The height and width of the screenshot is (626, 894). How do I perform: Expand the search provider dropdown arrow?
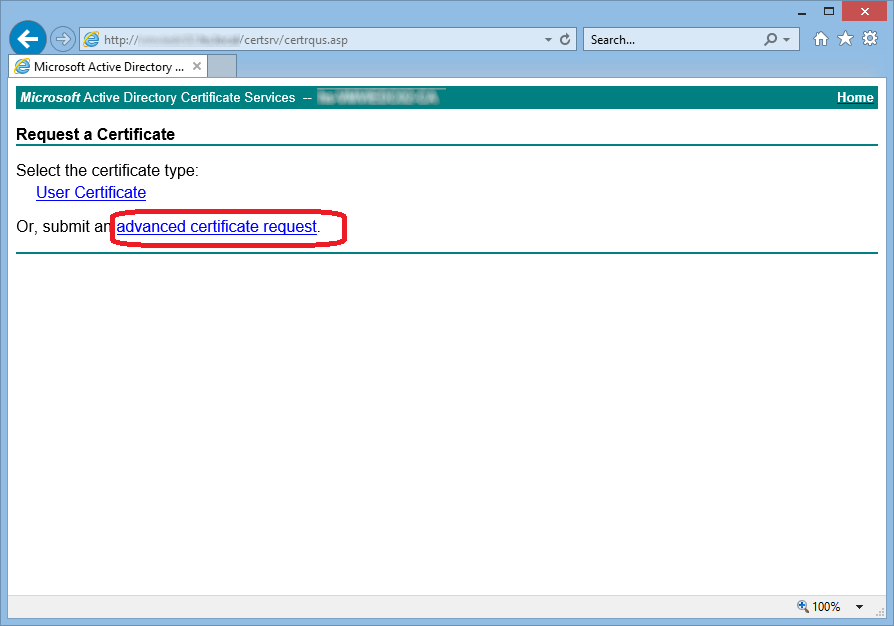(x=786, y=40)
